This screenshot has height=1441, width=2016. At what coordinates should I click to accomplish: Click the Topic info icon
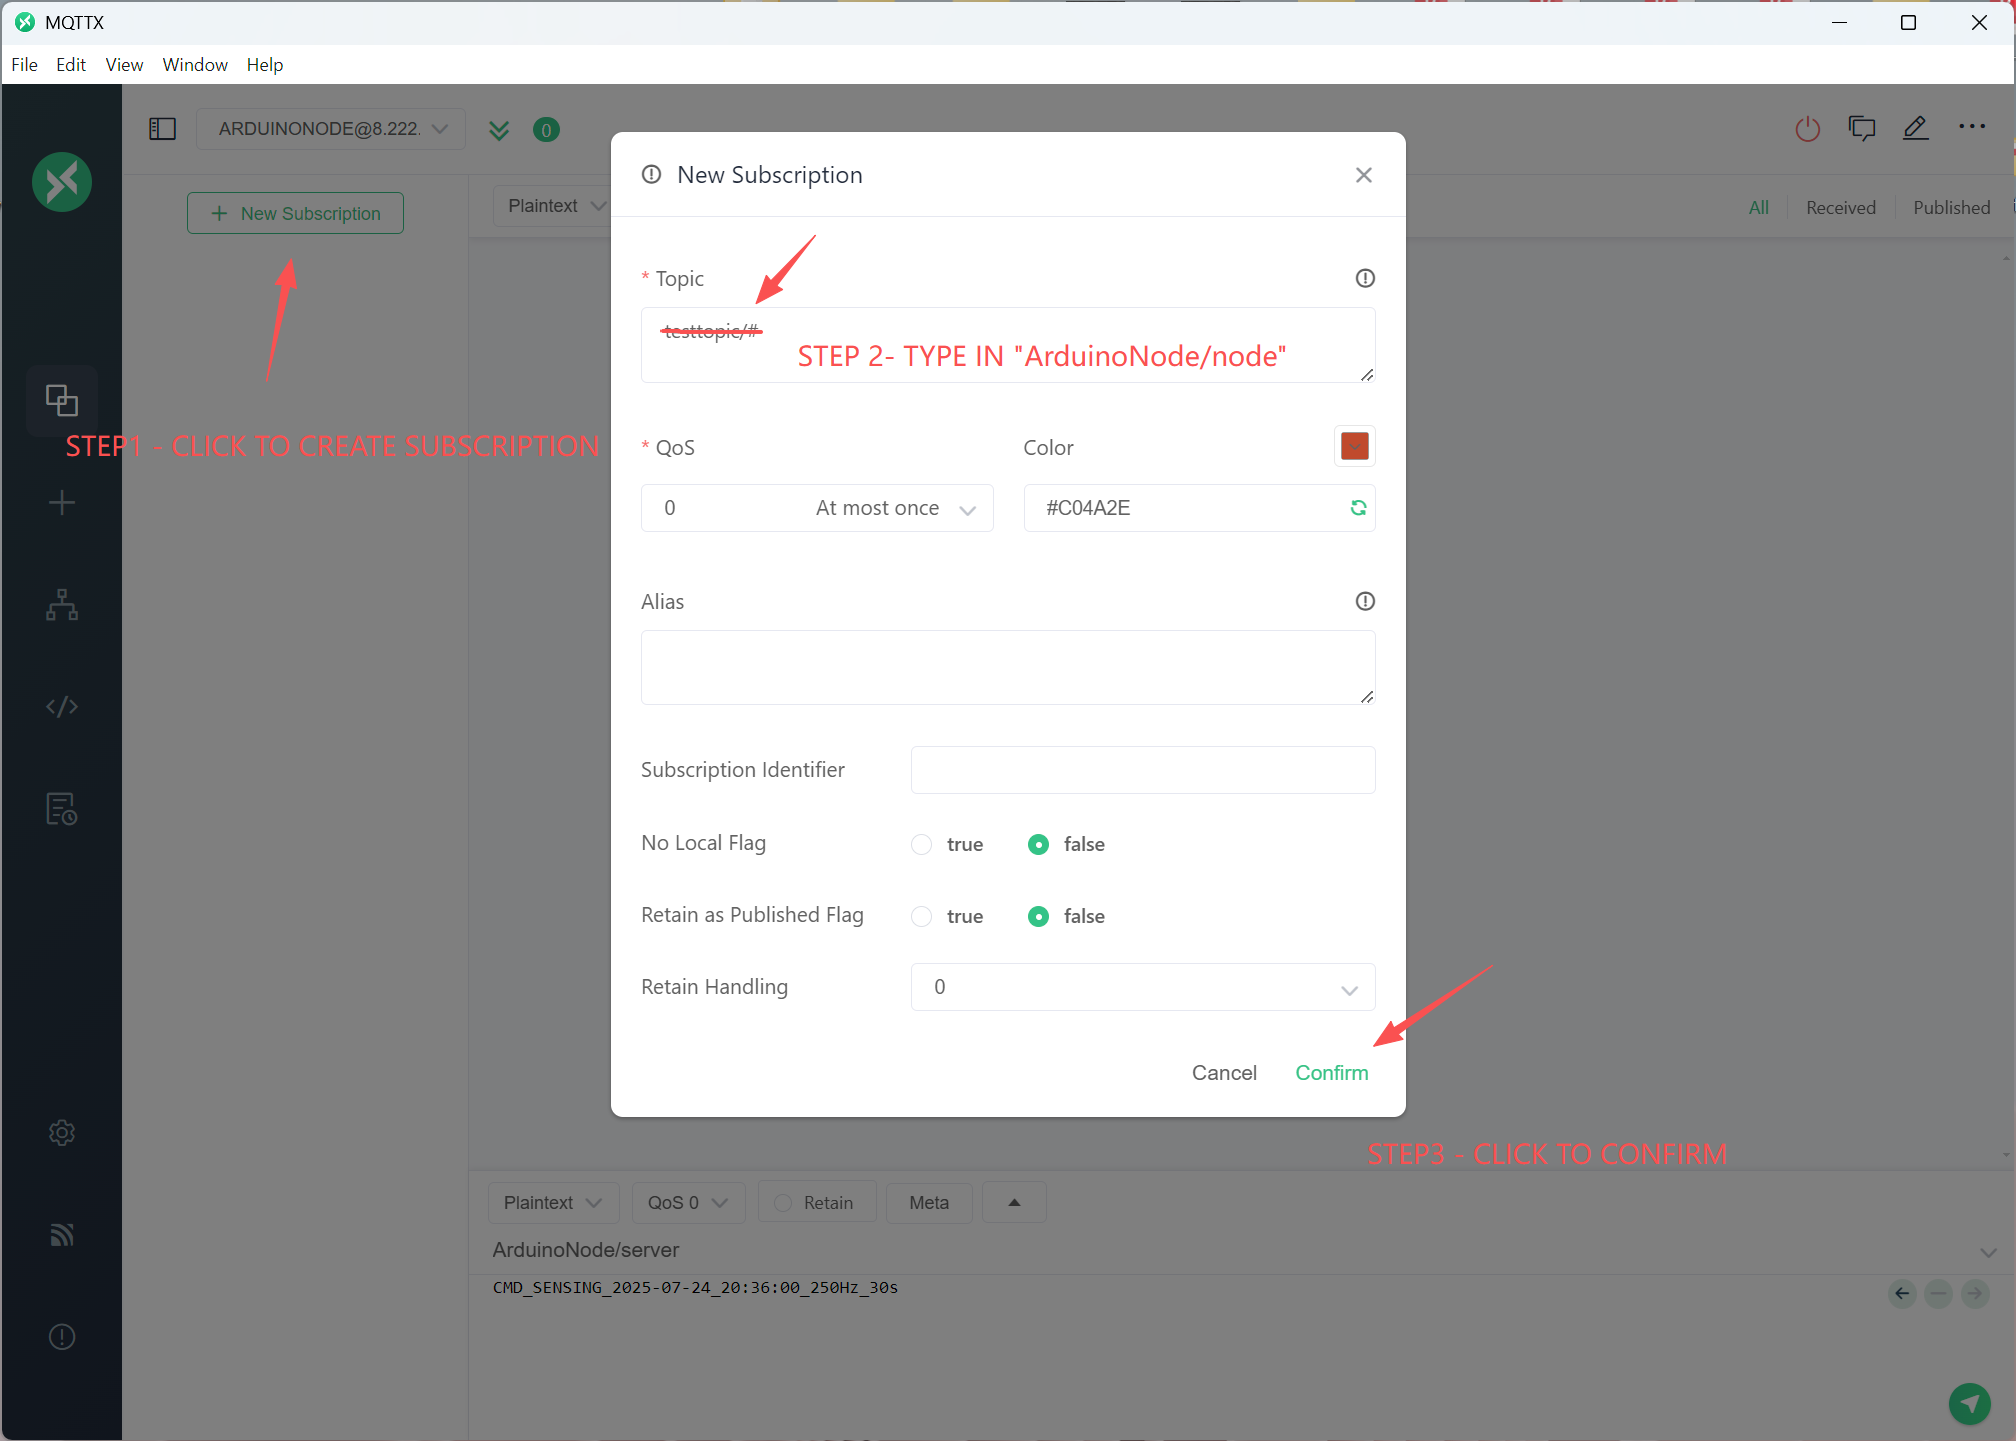click(x=1365, y=278)
